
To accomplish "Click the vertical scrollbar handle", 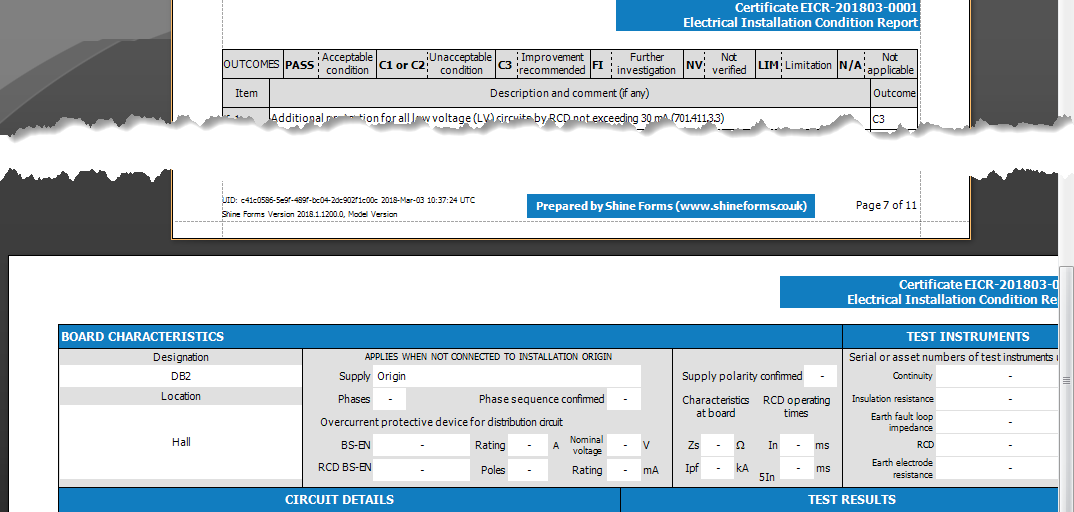I will 1066,380.
